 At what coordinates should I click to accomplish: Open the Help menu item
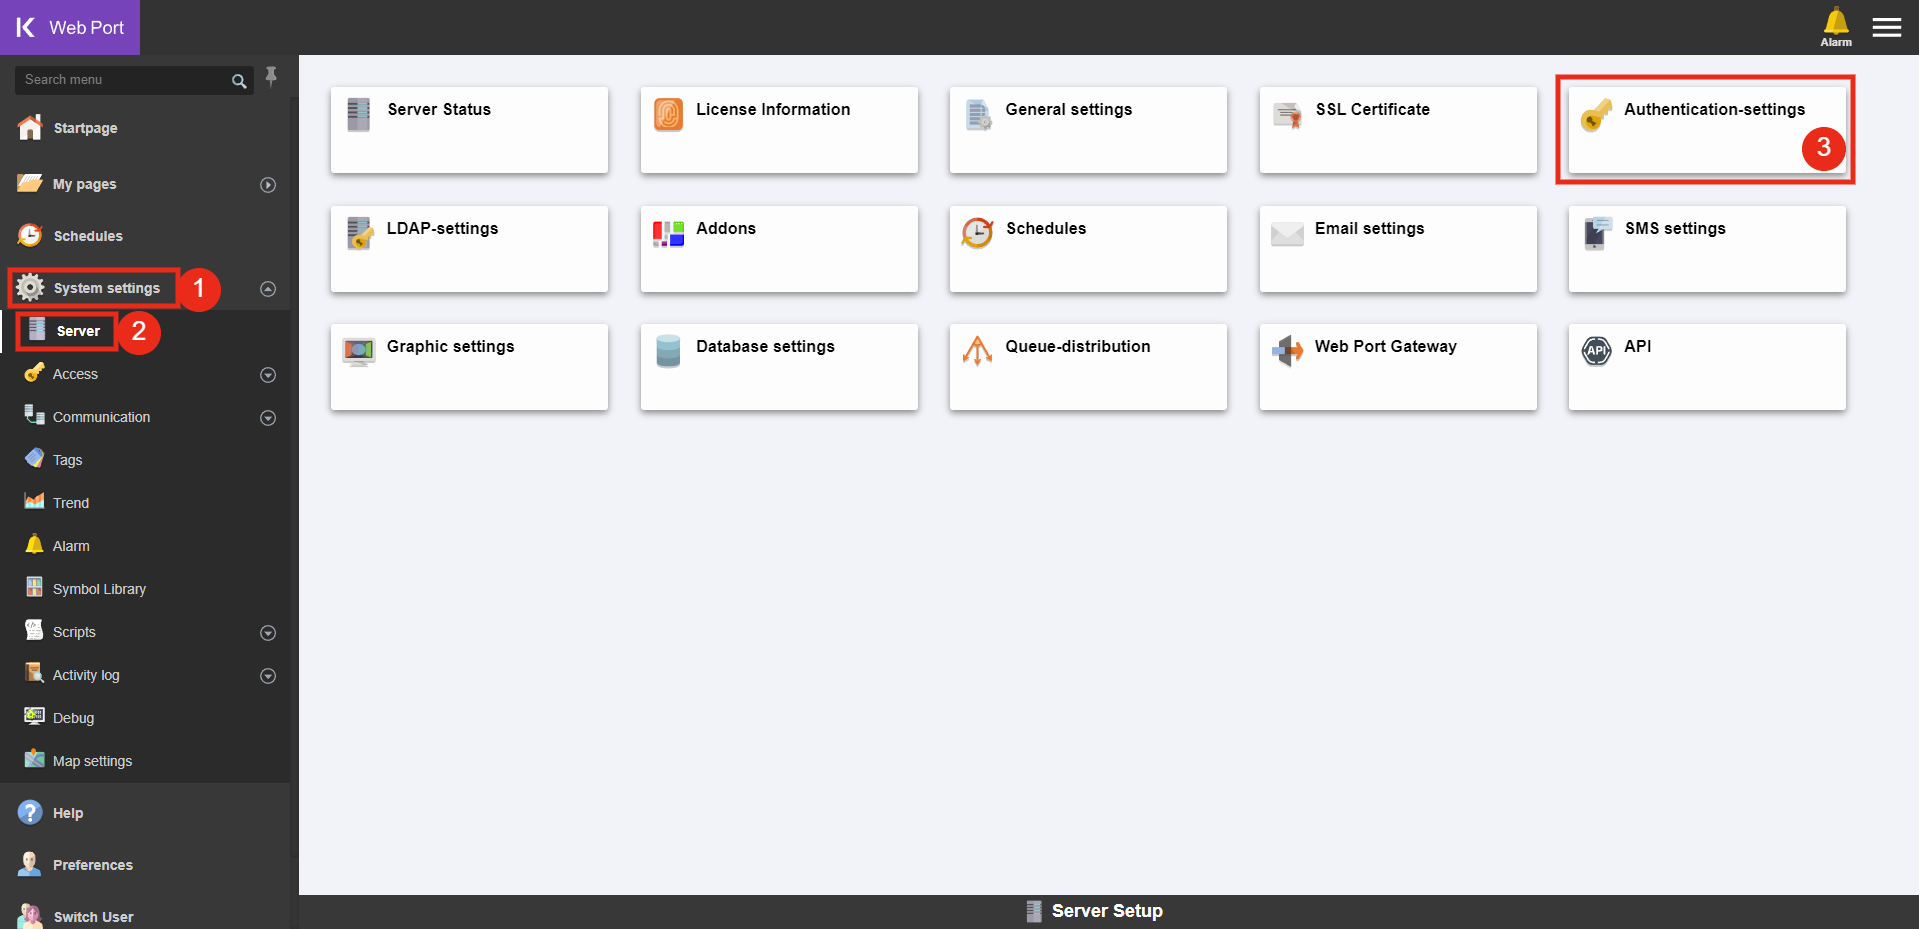[145, 812]
